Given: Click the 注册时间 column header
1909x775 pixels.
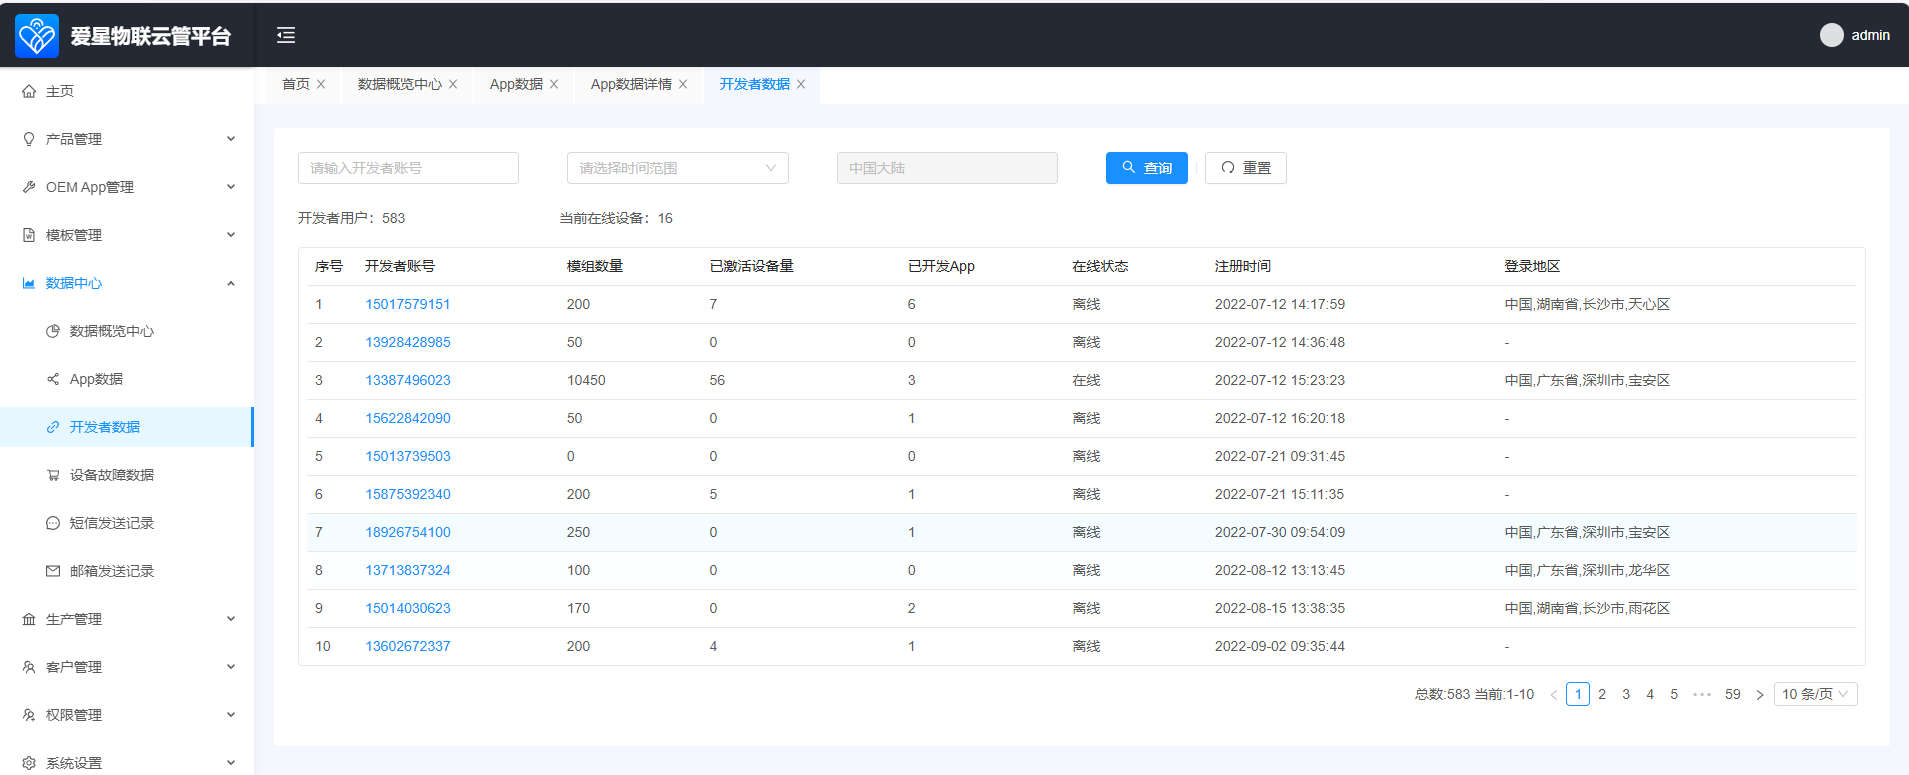Looking at the screenshot, I should tap(1243, 266).
